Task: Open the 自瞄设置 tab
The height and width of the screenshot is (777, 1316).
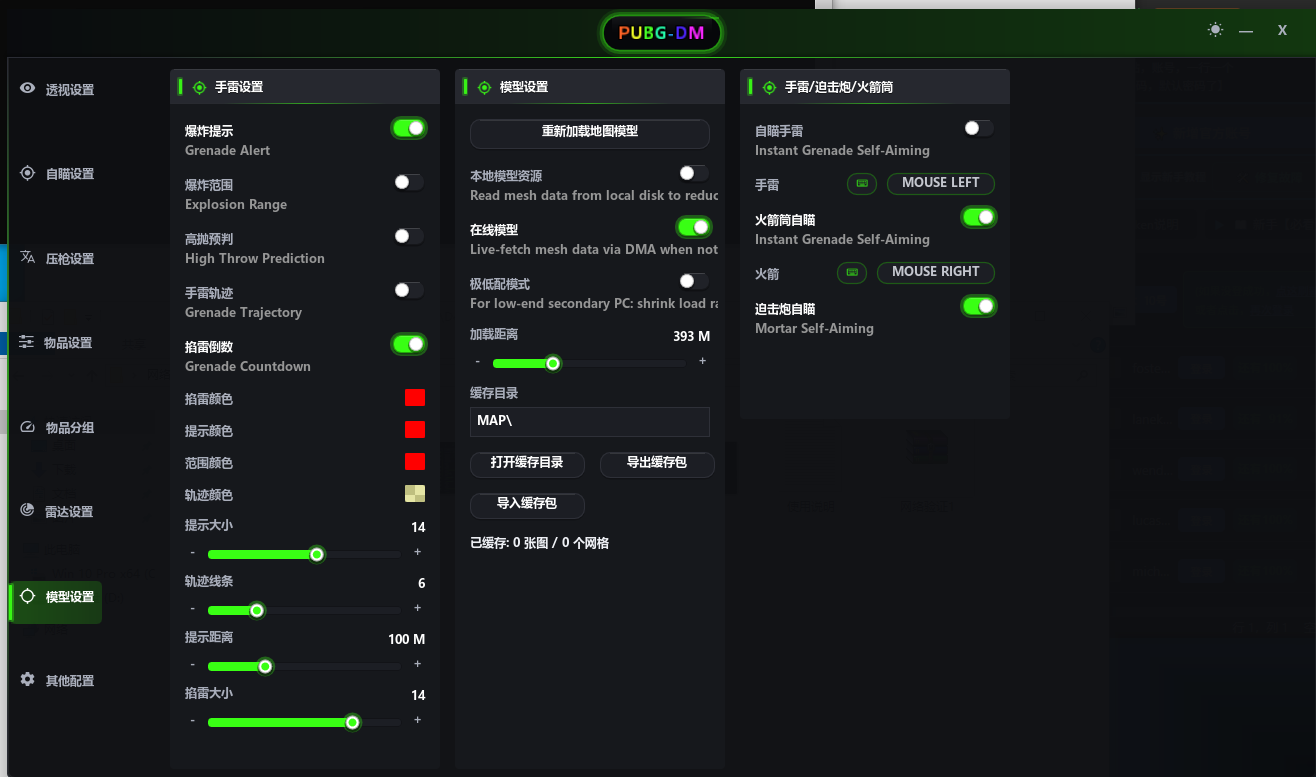Action: coord(56,174)
